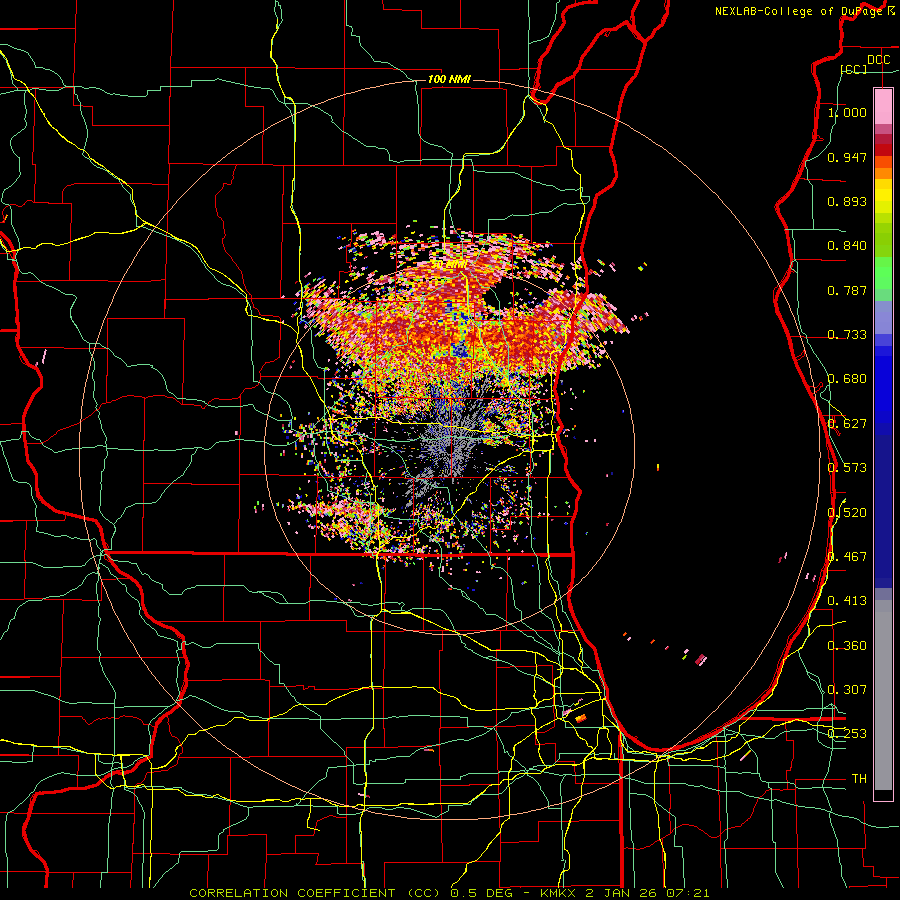Screen dimensions: 900x900
Task: Pick the light pink color bar segment
Action: [x=883, y=106]
